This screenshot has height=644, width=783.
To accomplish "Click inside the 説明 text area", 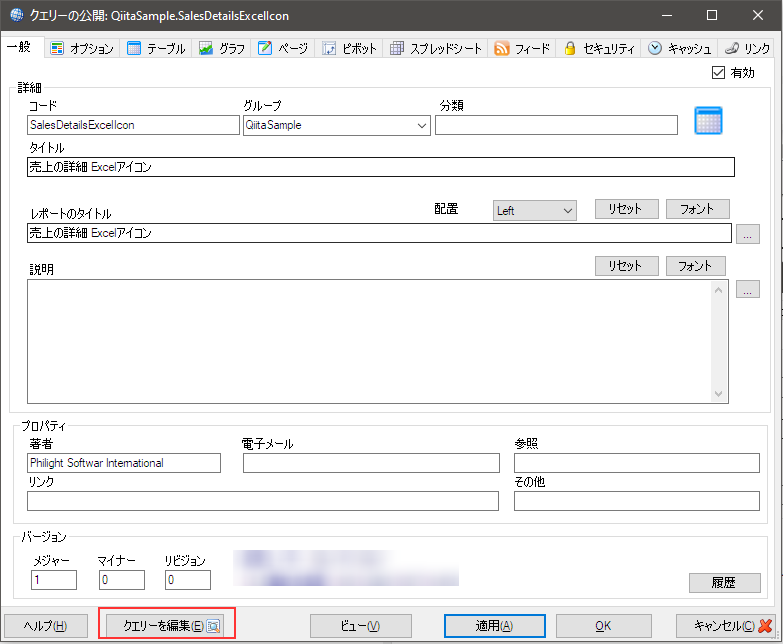I will [370, 341].
